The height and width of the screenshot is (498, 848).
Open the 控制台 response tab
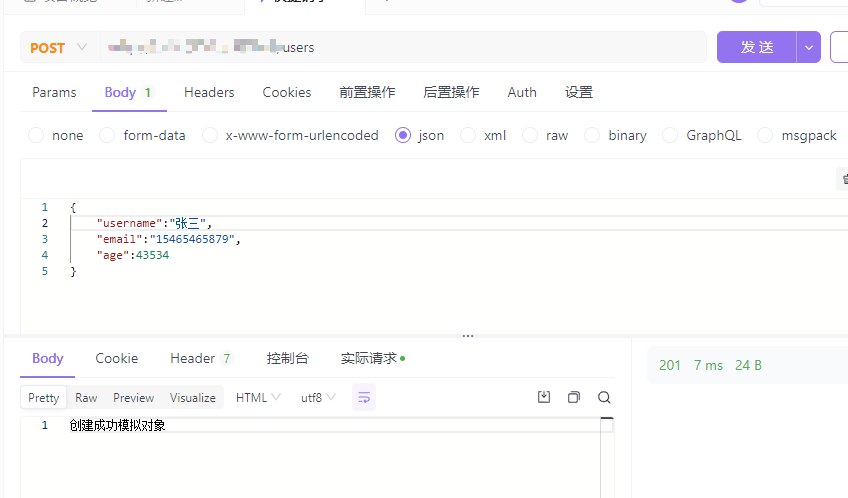[287, 358]
